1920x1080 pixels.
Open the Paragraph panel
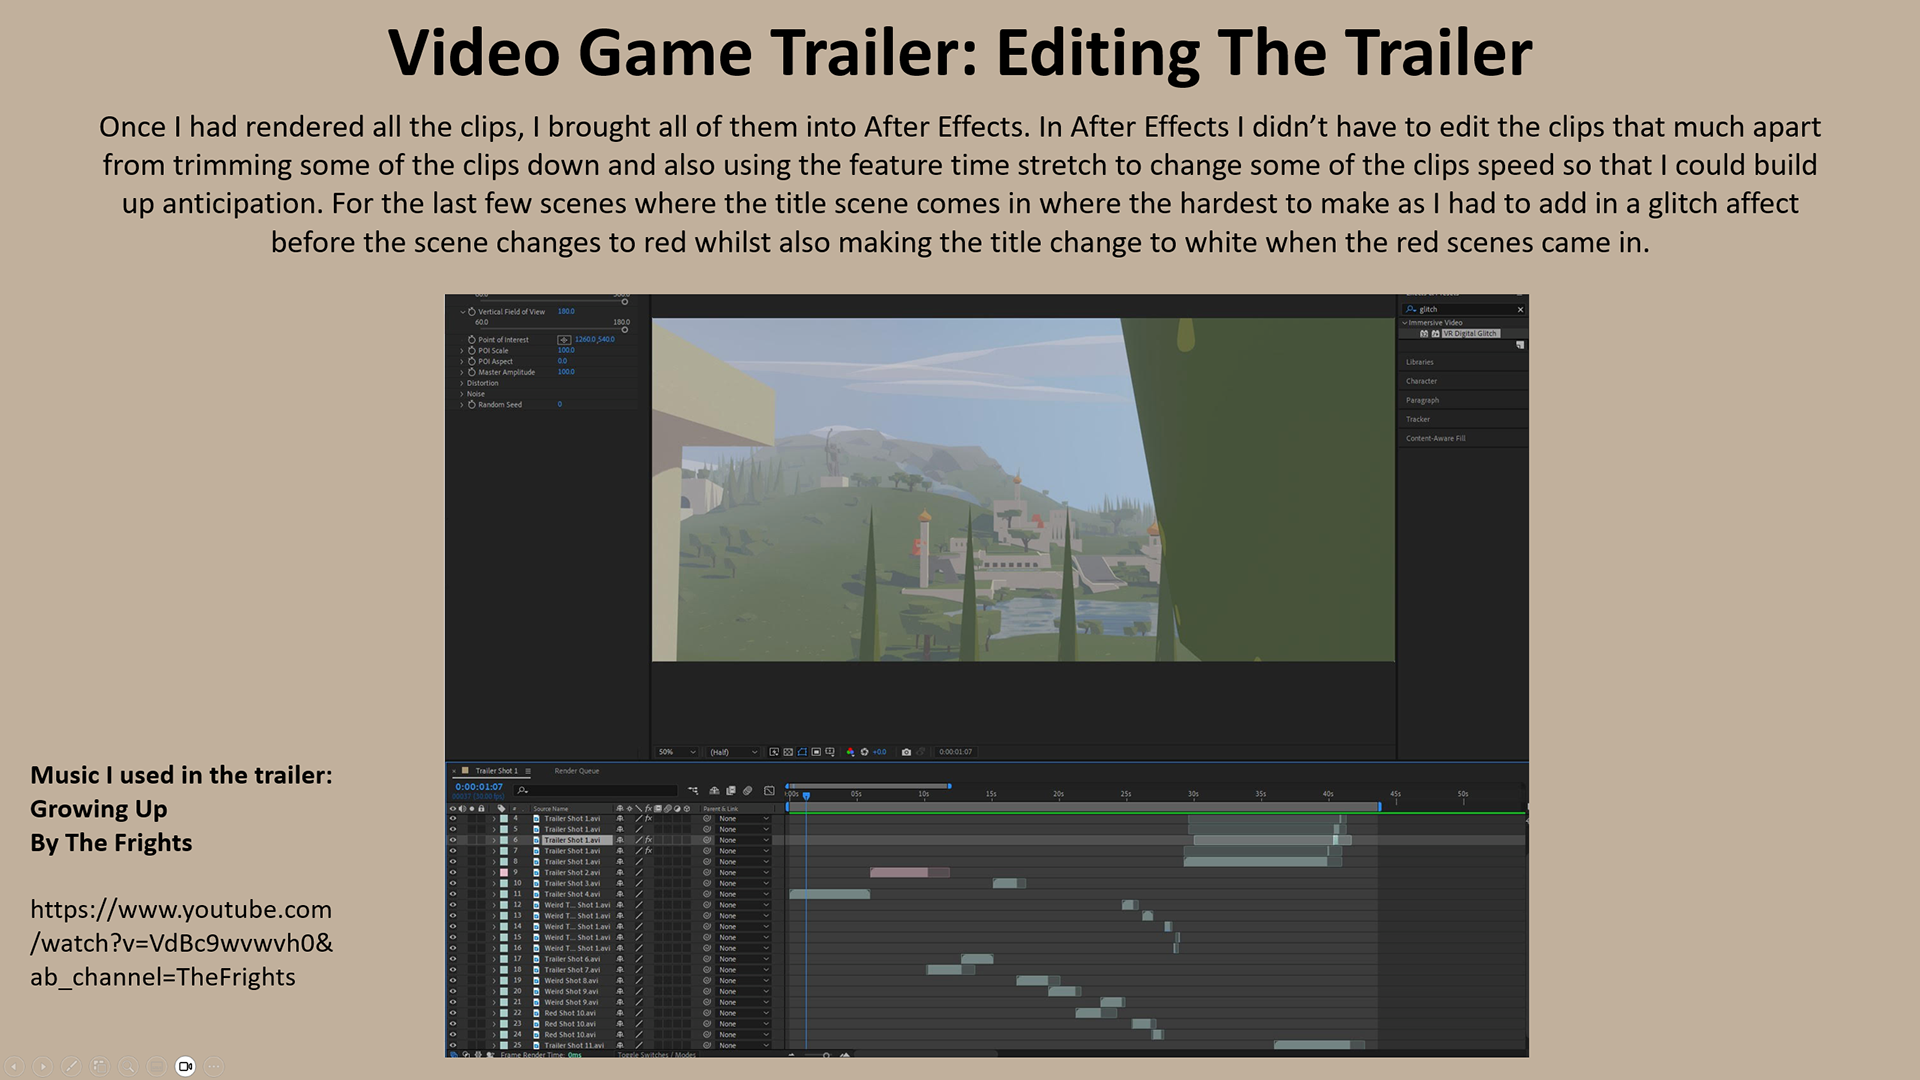point(1423,400)
